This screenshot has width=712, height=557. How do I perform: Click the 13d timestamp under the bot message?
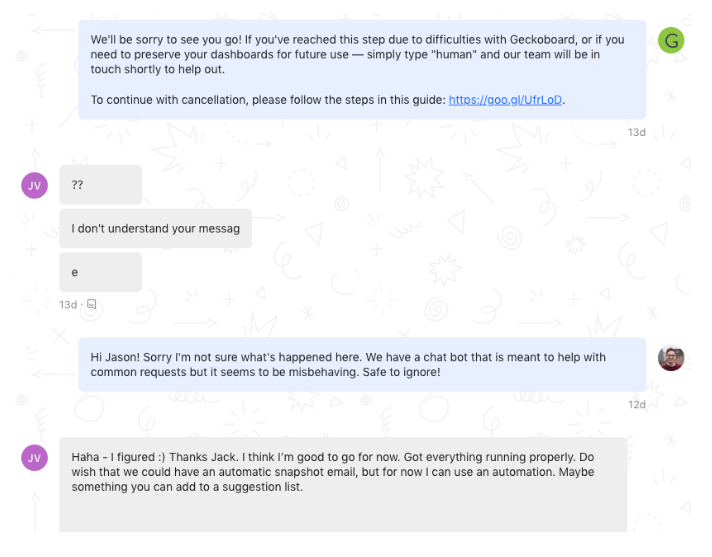click(x=636, y=132)
